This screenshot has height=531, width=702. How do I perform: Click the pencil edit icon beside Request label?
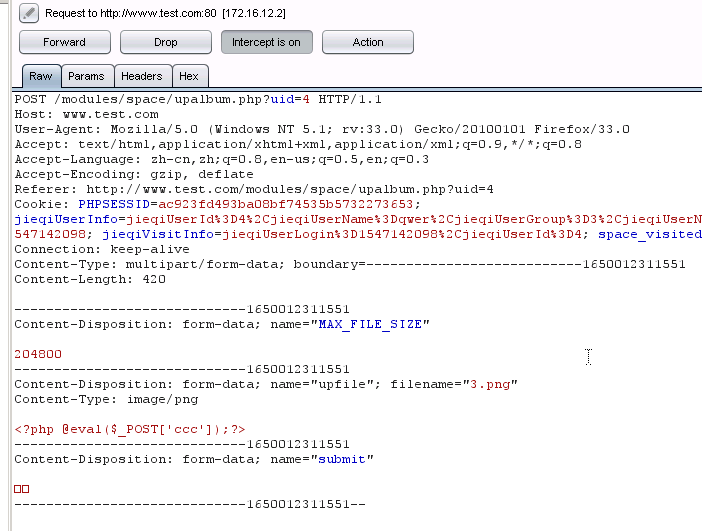[29, 13]
